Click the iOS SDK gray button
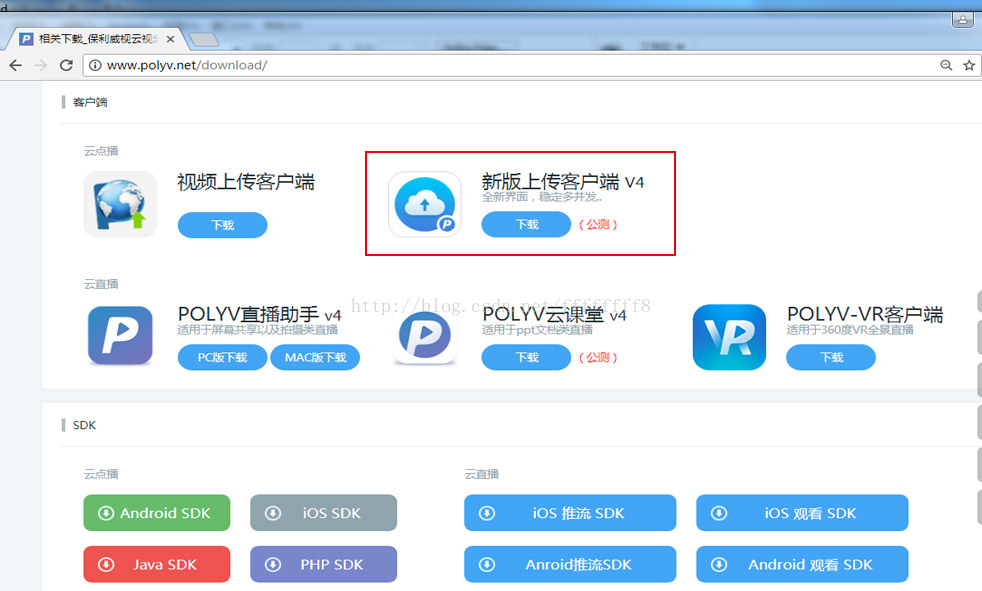The width and height of the screenshot is (982, 591). pos(323,513)
